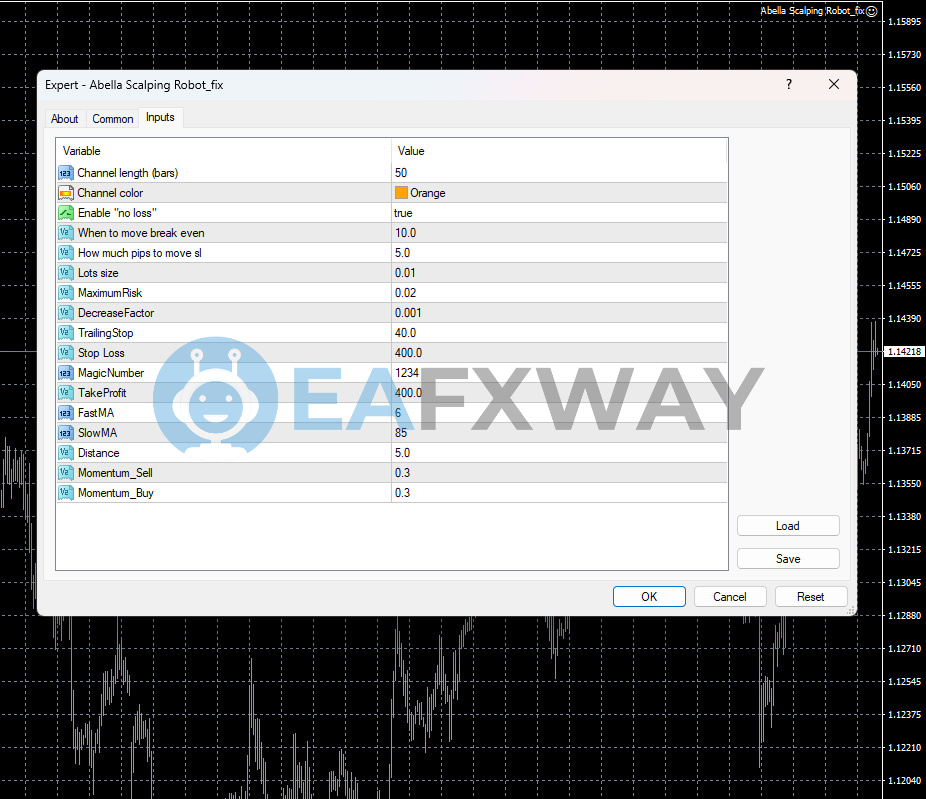Click the Reset button
The width and height of the screenshot is (926, 799).
pyautogui.click(x=811, y=596)
